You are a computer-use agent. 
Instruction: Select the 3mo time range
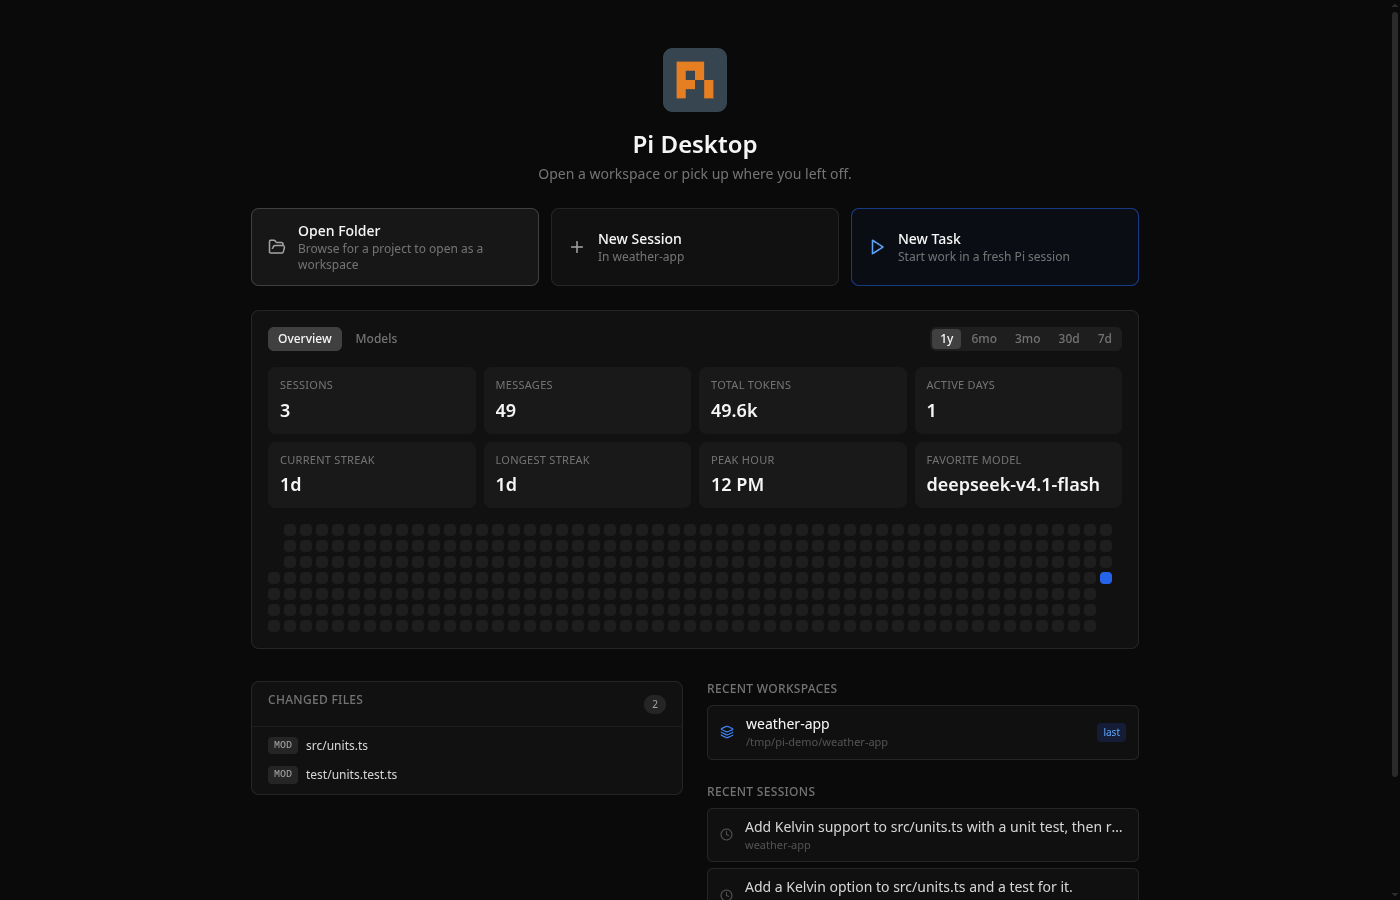click(x=1027, y=339)
